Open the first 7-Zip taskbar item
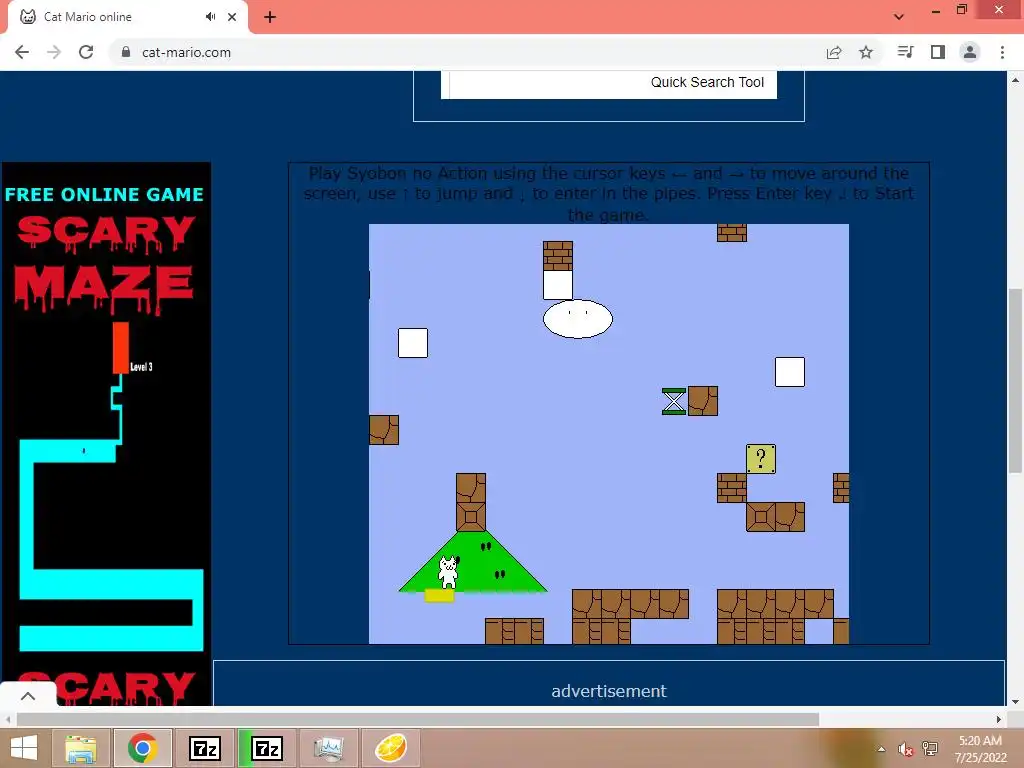 click(x=204, y=748)
